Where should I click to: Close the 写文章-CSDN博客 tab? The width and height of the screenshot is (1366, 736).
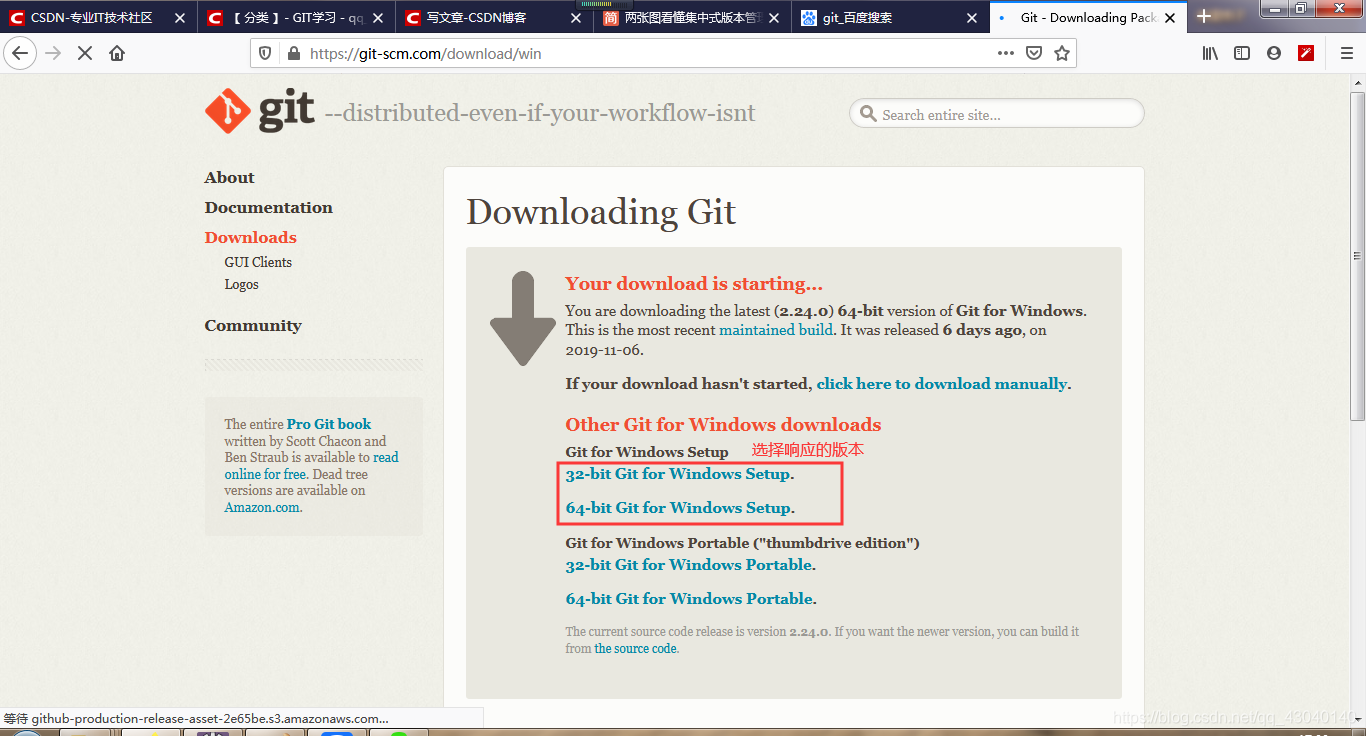(x=575, y=18)
